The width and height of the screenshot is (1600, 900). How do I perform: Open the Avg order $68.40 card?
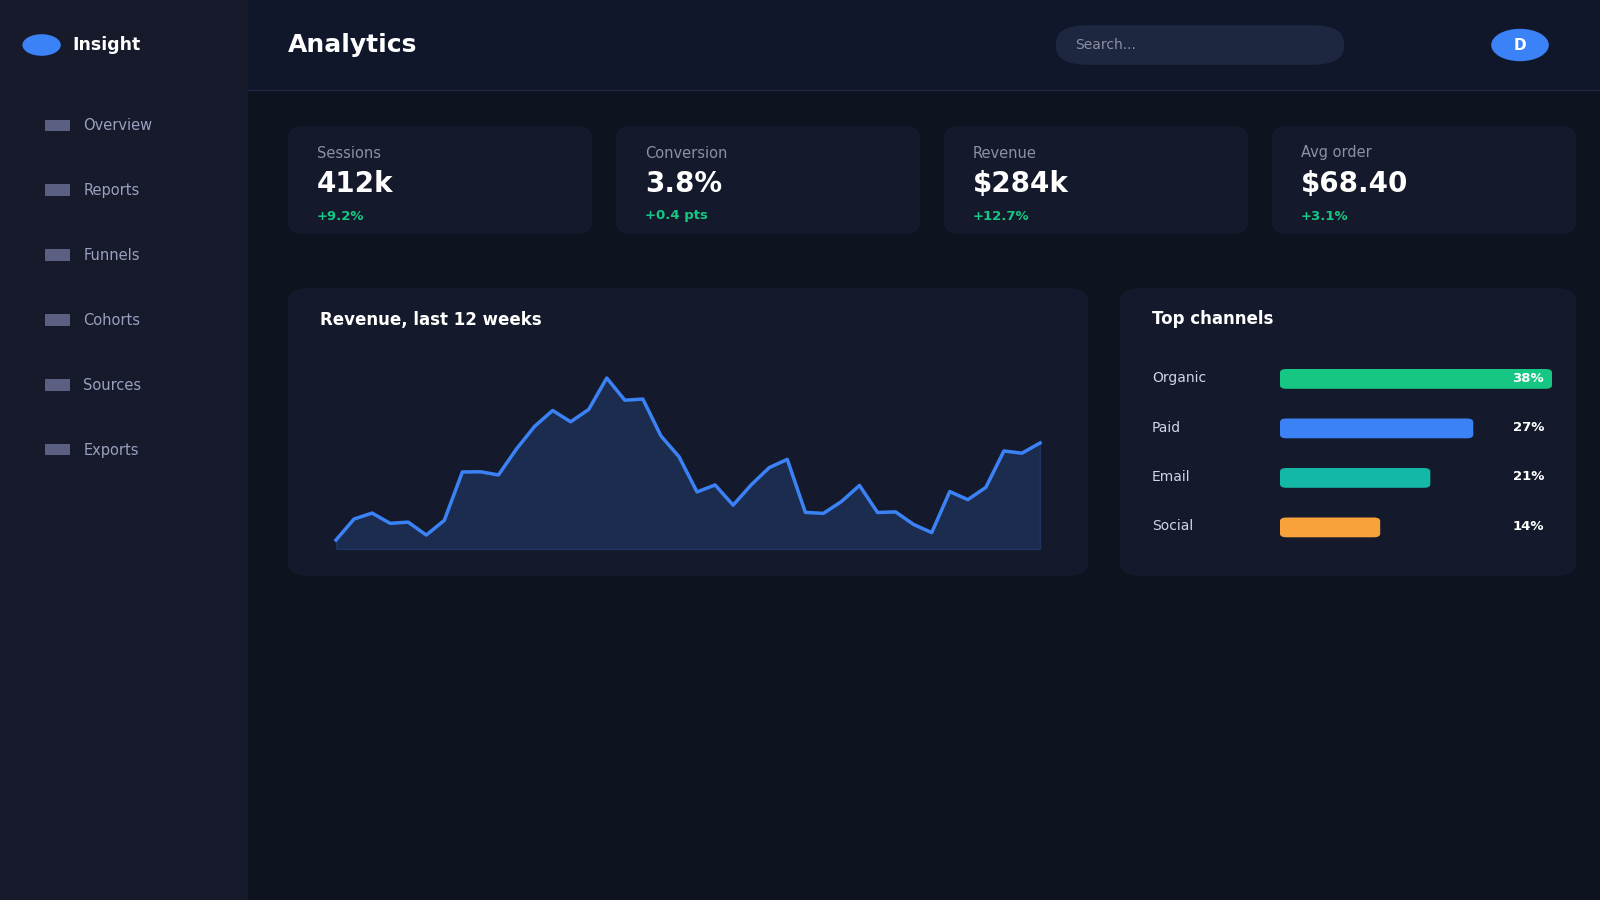[x=1424, y=180]
